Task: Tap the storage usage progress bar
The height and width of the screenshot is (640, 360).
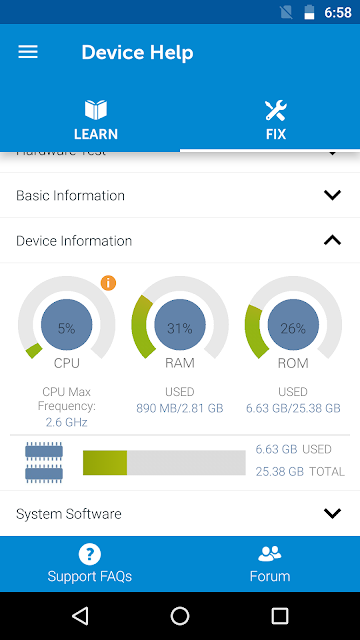Action: pos(164,462)
